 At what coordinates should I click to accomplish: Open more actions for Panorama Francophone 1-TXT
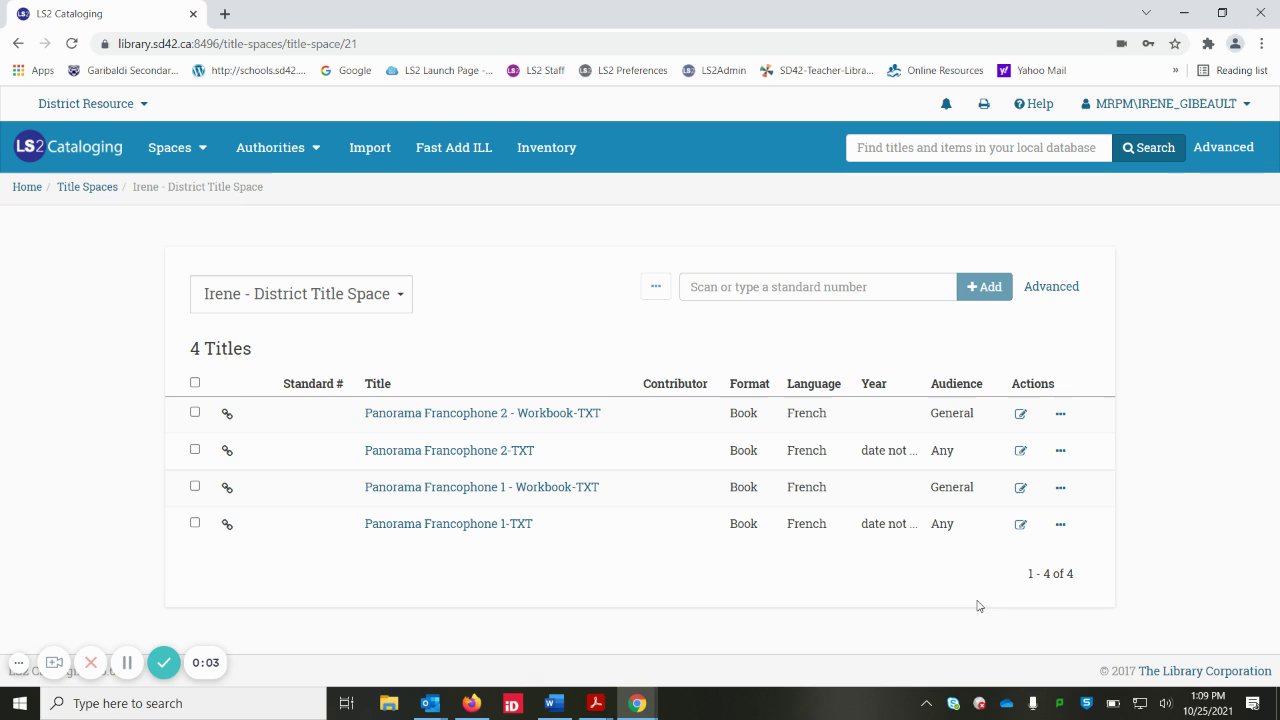(x=1060, y=525)
